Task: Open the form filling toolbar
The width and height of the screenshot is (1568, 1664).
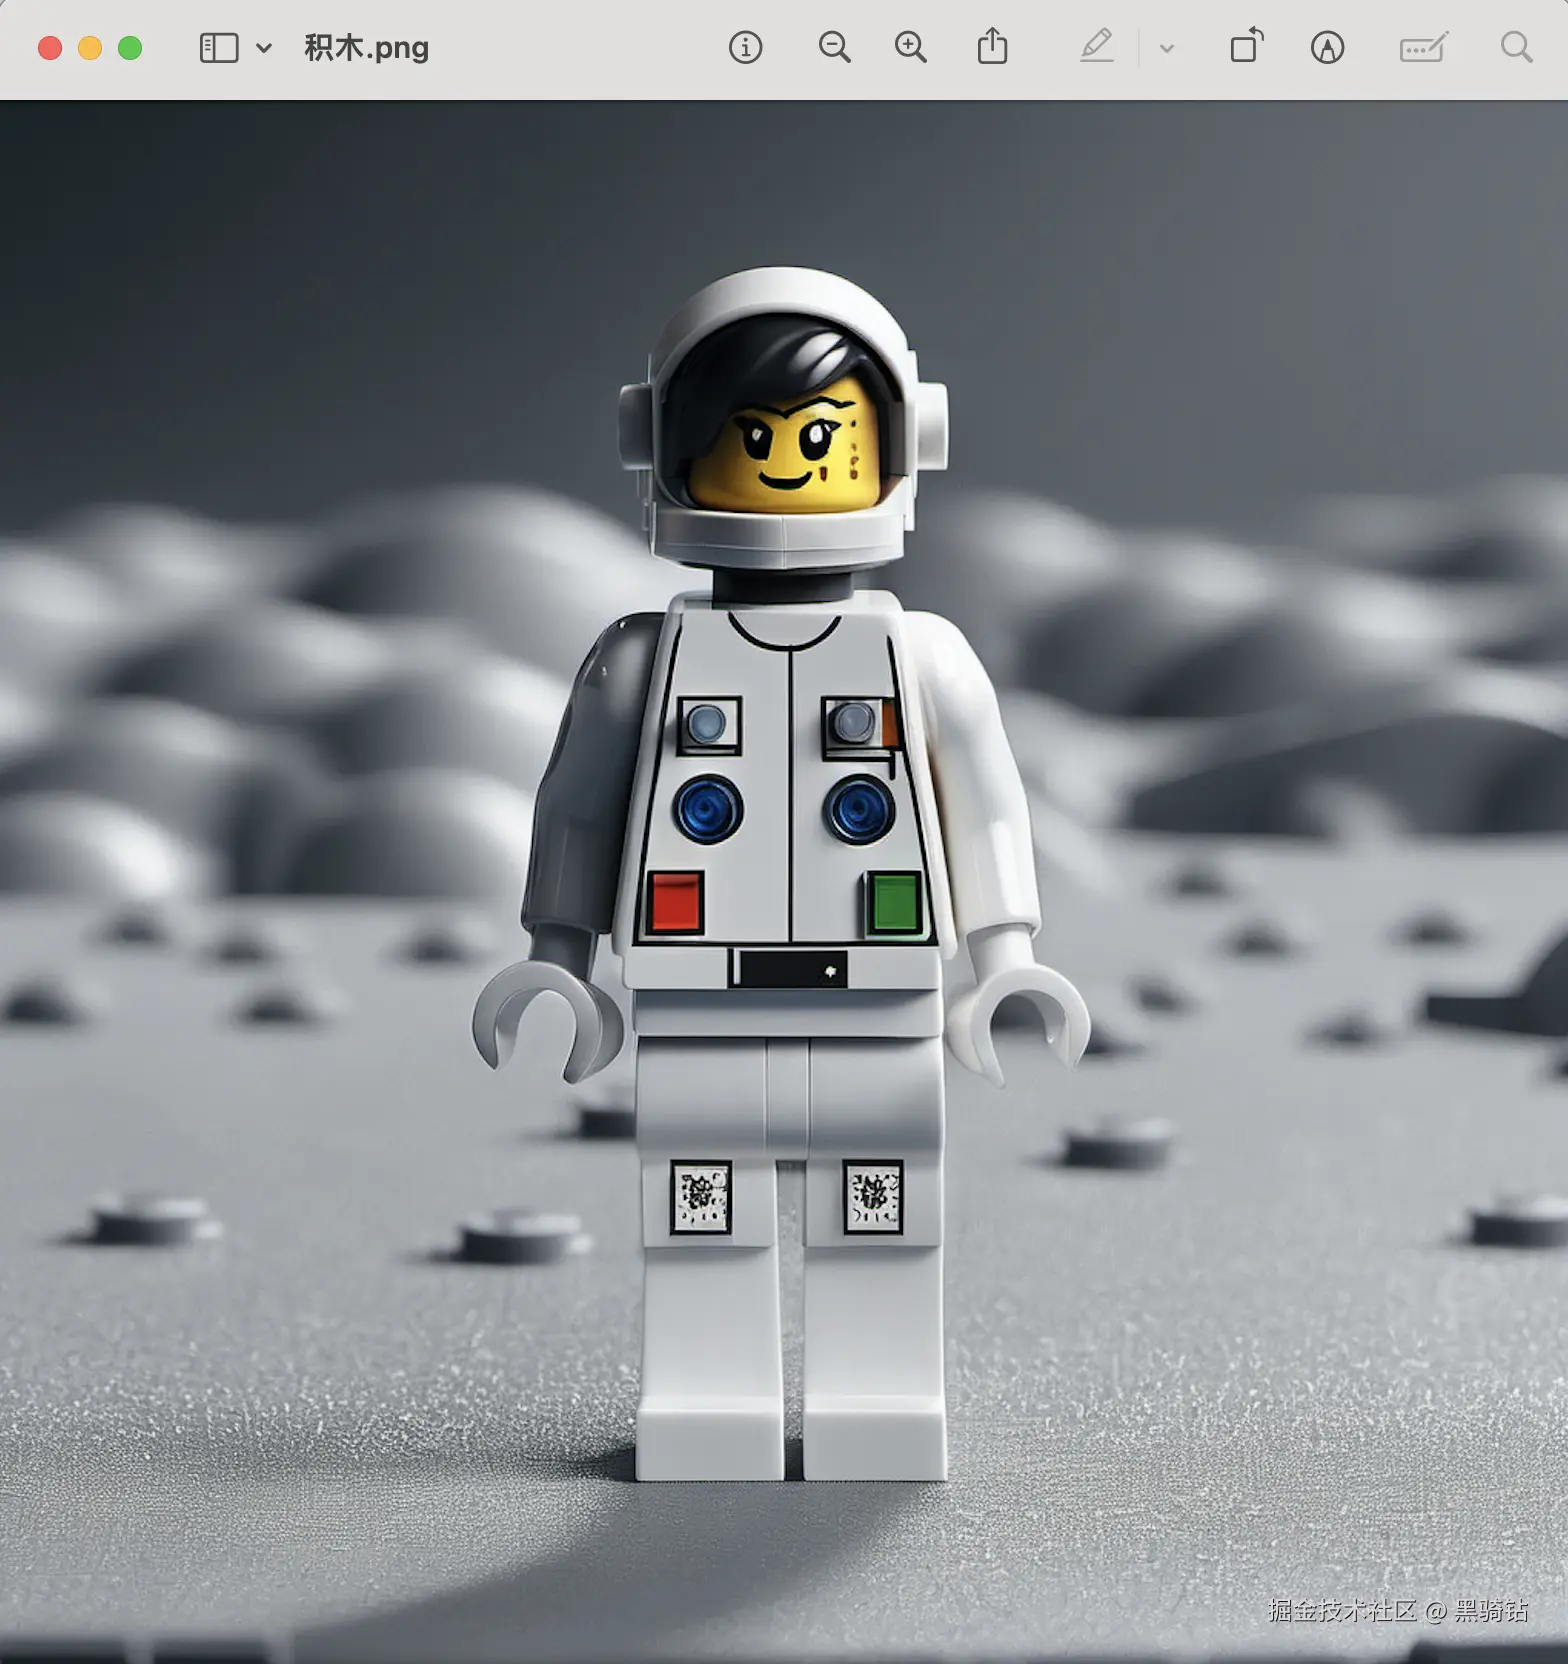Action: 1423,47
